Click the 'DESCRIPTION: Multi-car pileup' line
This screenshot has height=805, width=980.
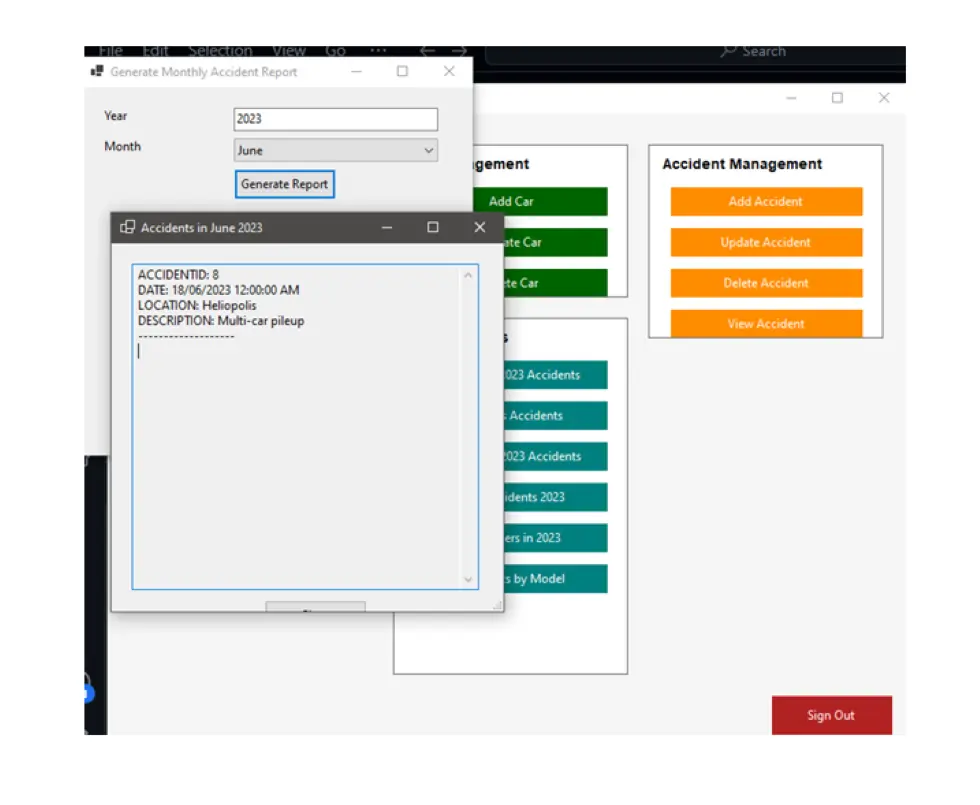[221, 321]
